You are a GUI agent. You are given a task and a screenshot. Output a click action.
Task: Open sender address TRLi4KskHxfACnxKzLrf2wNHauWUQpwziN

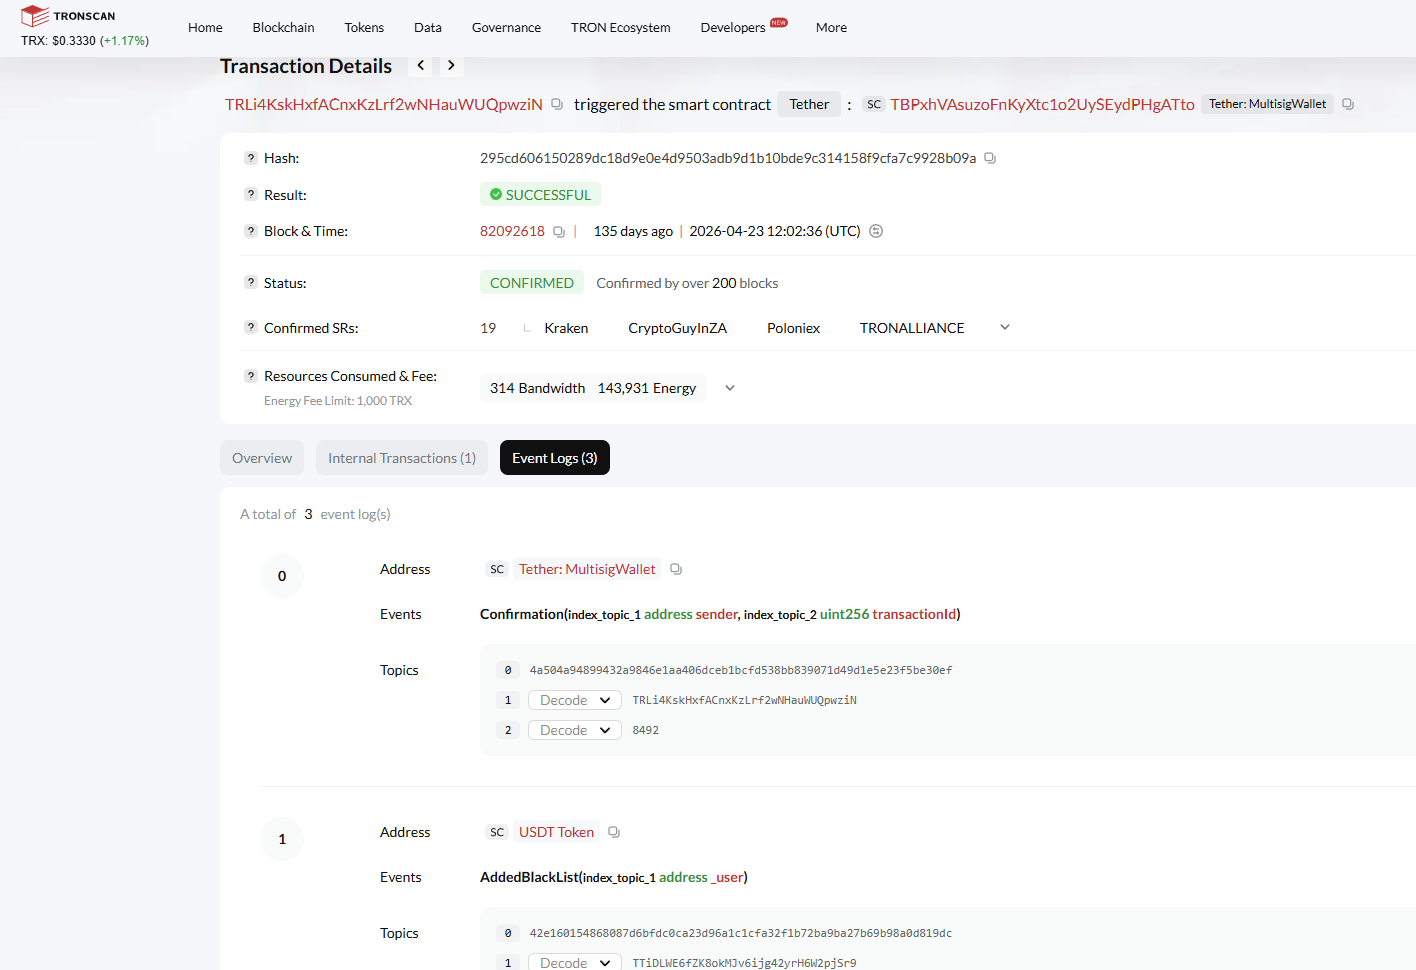click(x=384, y=104)
